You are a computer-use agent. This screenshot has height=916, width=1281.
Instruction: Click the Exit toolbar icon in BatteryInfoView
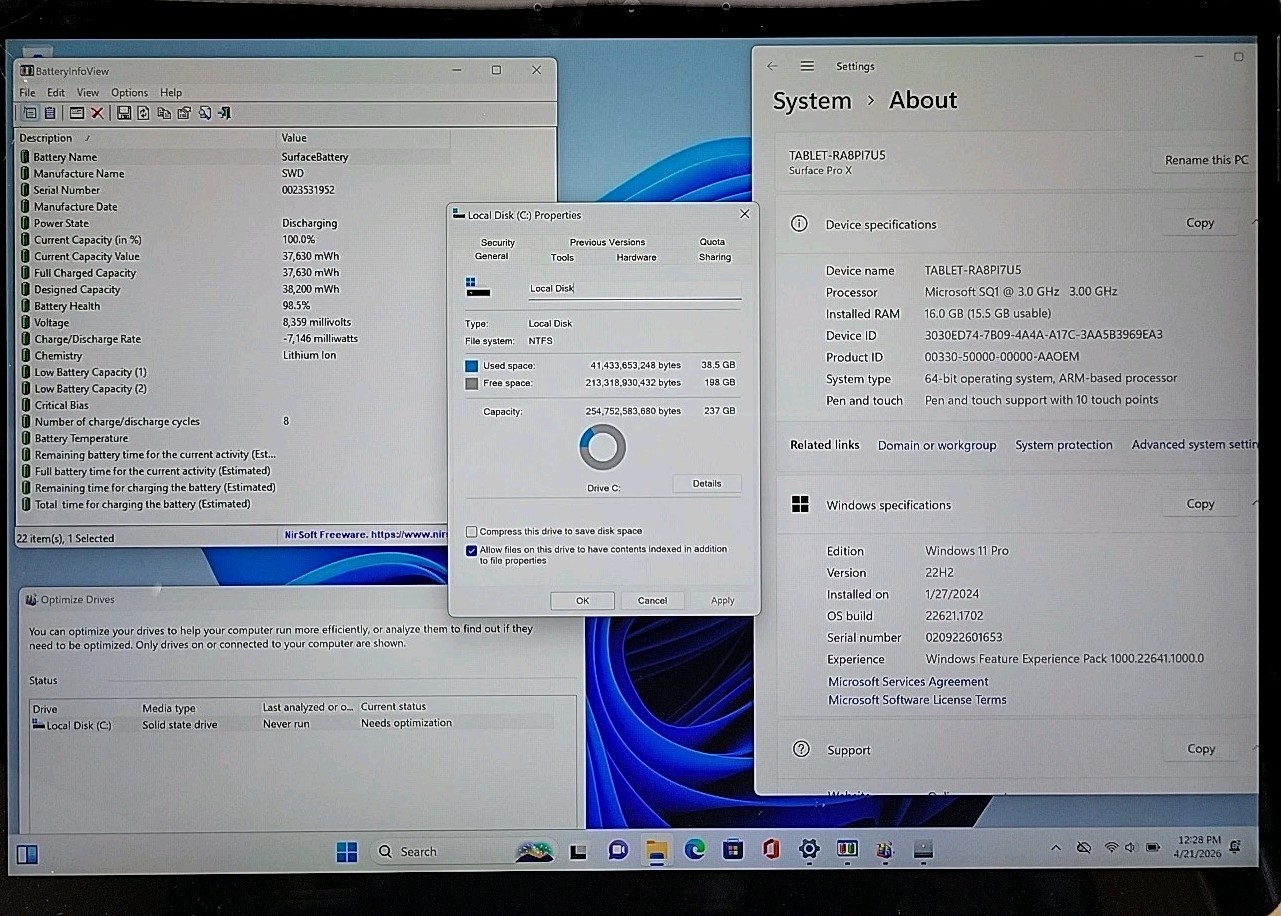coord(224,113)
